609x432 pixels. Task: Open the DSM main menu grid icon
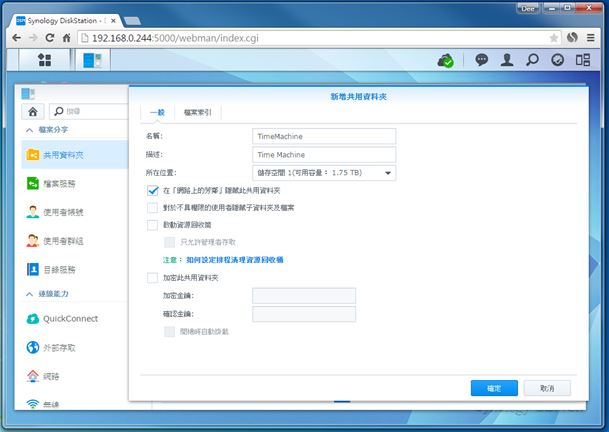pos(44,60)
